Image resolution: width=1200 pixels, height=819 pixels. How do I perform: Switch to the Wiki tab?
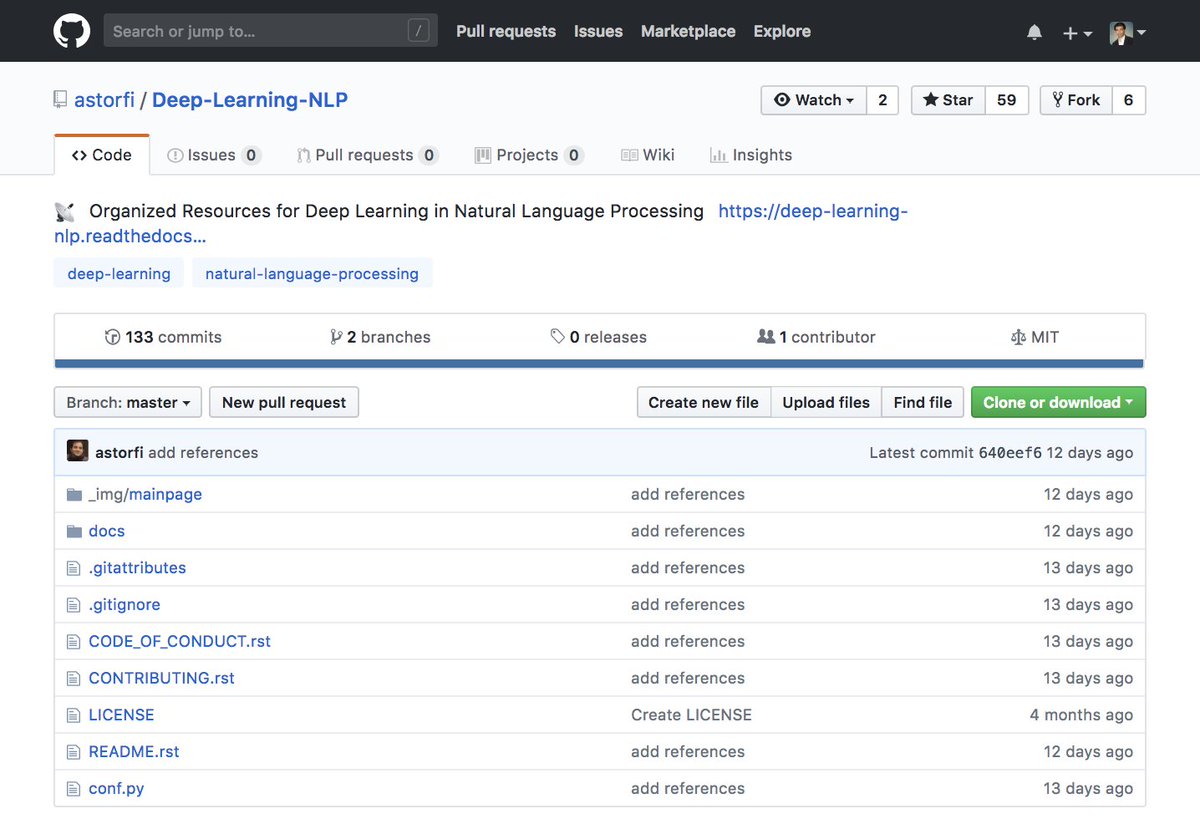pyautogui.click(x=648, y=155)
